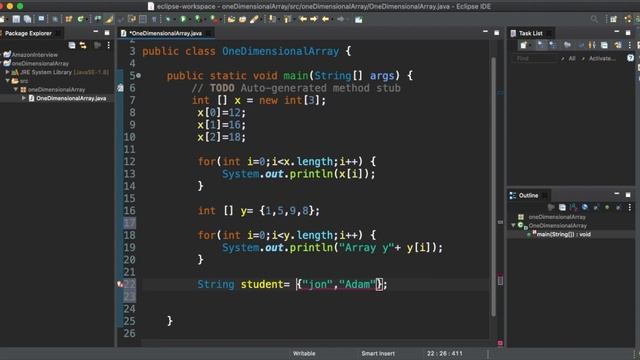
Task: Click the macOS green fullscreen window button
Action: click(x=20, y=6)
